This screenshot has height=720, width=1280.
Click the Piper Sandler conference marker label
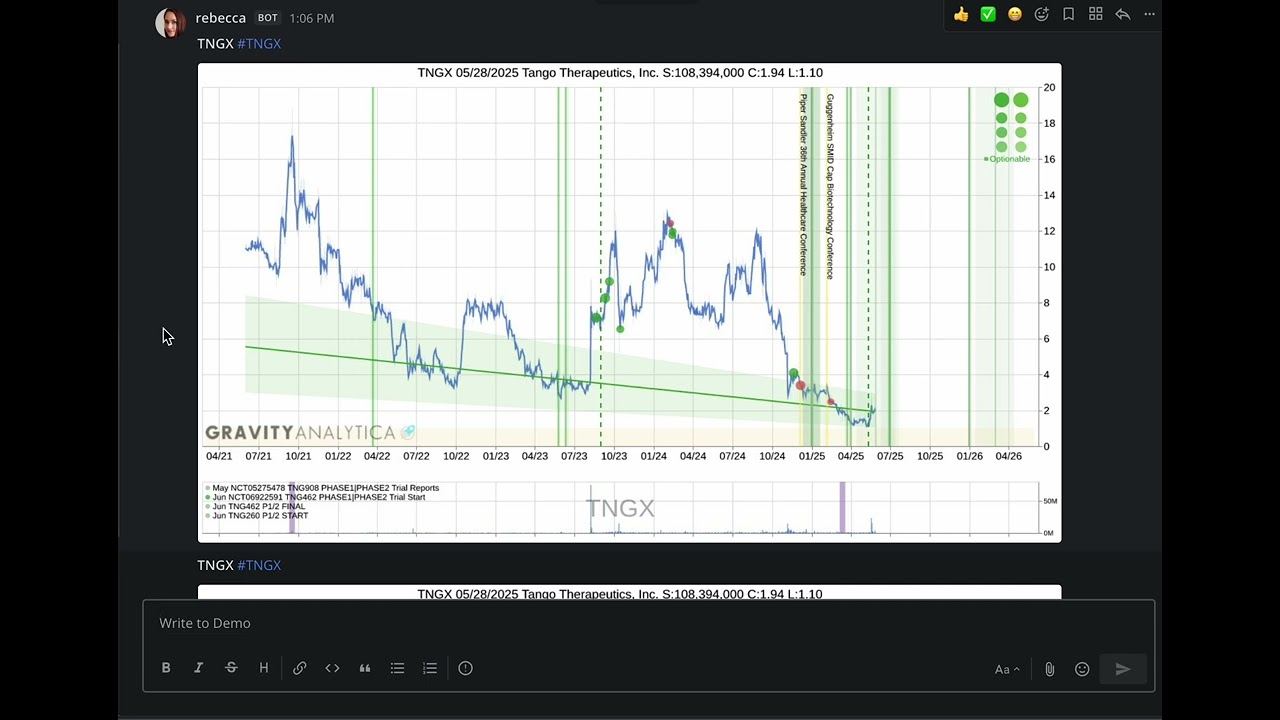click(803, 184)
